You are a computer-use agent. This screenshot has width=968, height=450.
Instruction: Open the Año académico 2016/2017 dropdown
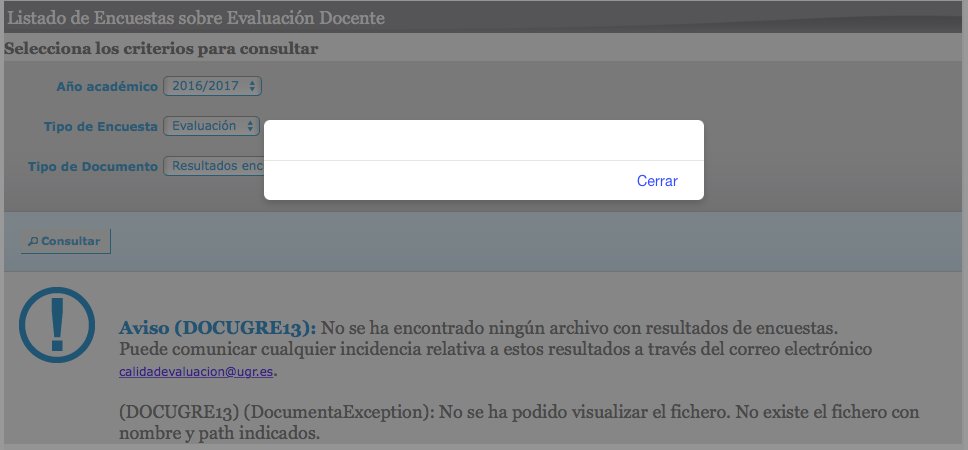tap(212, 86)
